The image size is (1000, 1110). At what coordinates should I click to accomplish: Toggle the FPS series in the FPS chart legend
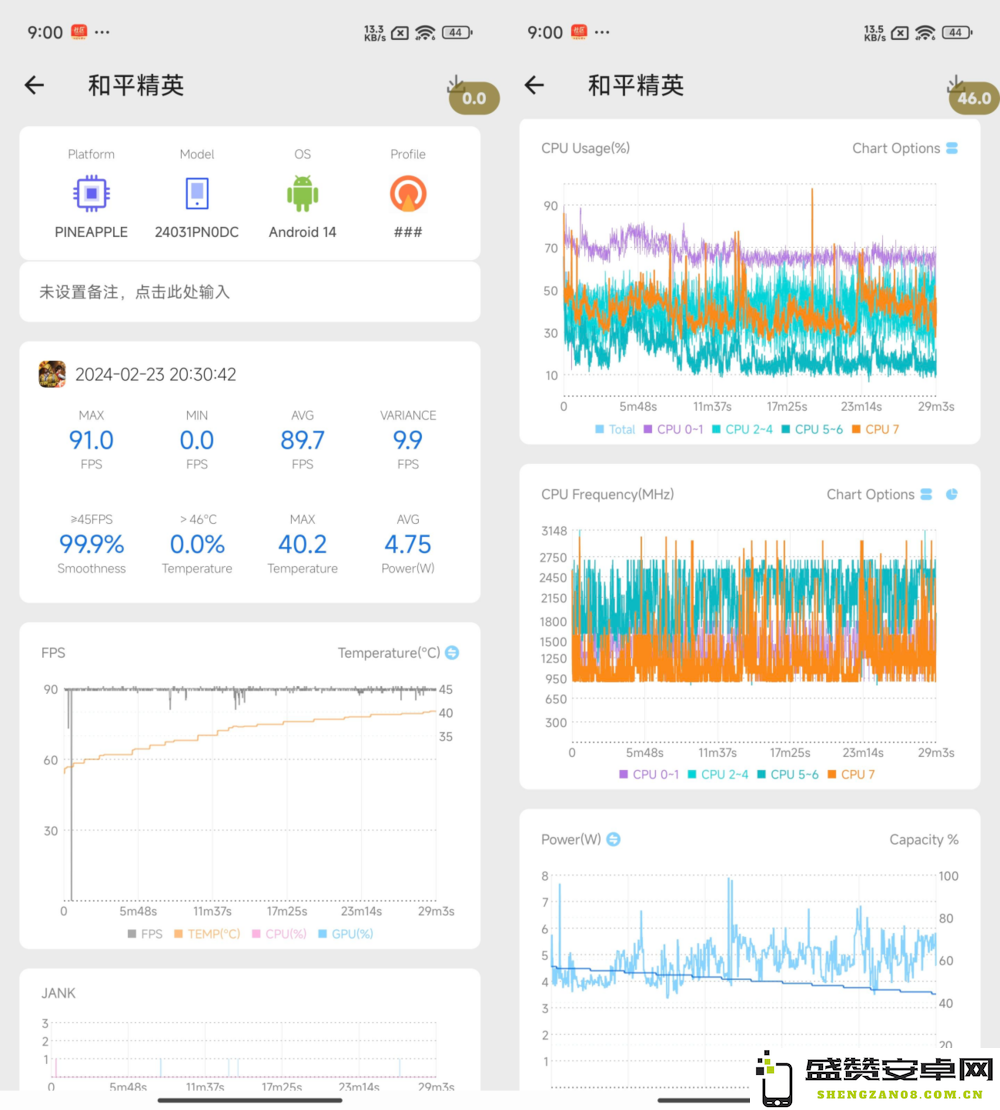pyautogui.click(x=145, y=934)
